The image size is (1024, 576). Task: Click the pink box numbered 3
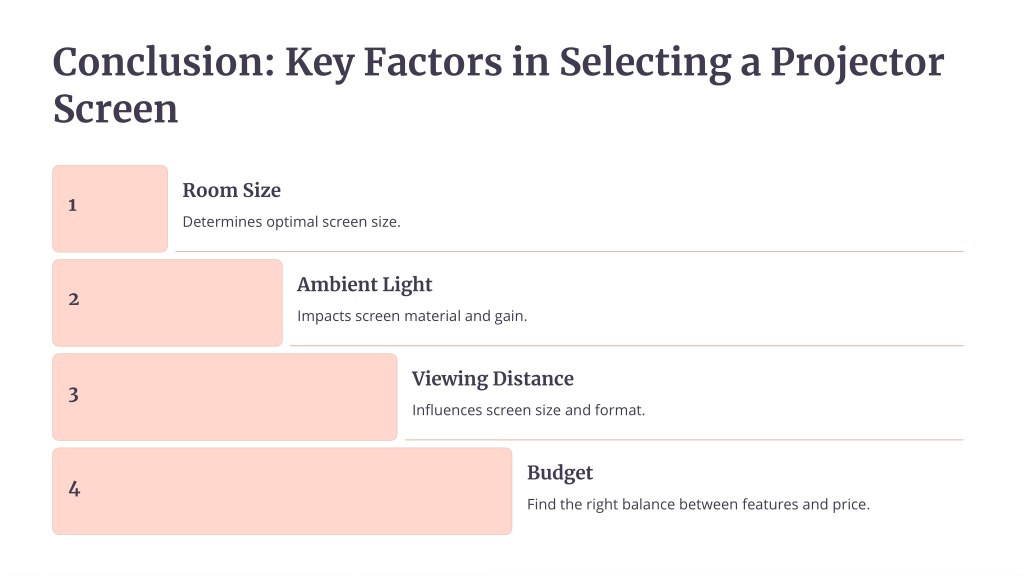[x=225, y=397]
